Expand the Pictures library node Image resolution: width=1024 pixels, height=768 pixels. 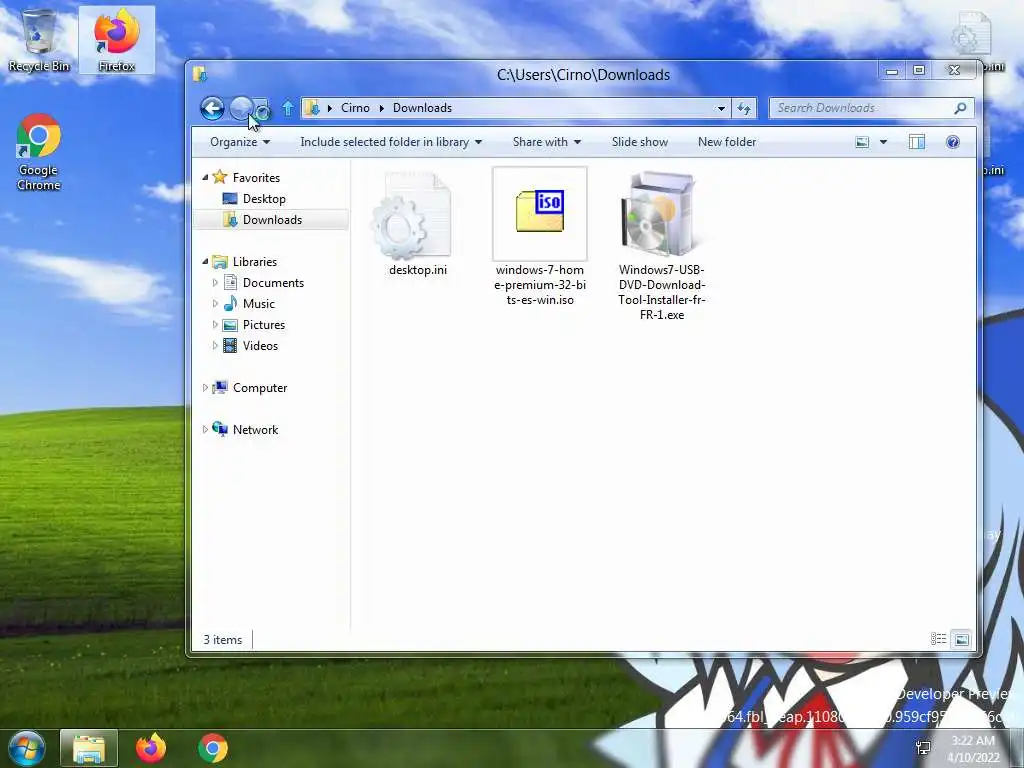(x=215, y=325)
